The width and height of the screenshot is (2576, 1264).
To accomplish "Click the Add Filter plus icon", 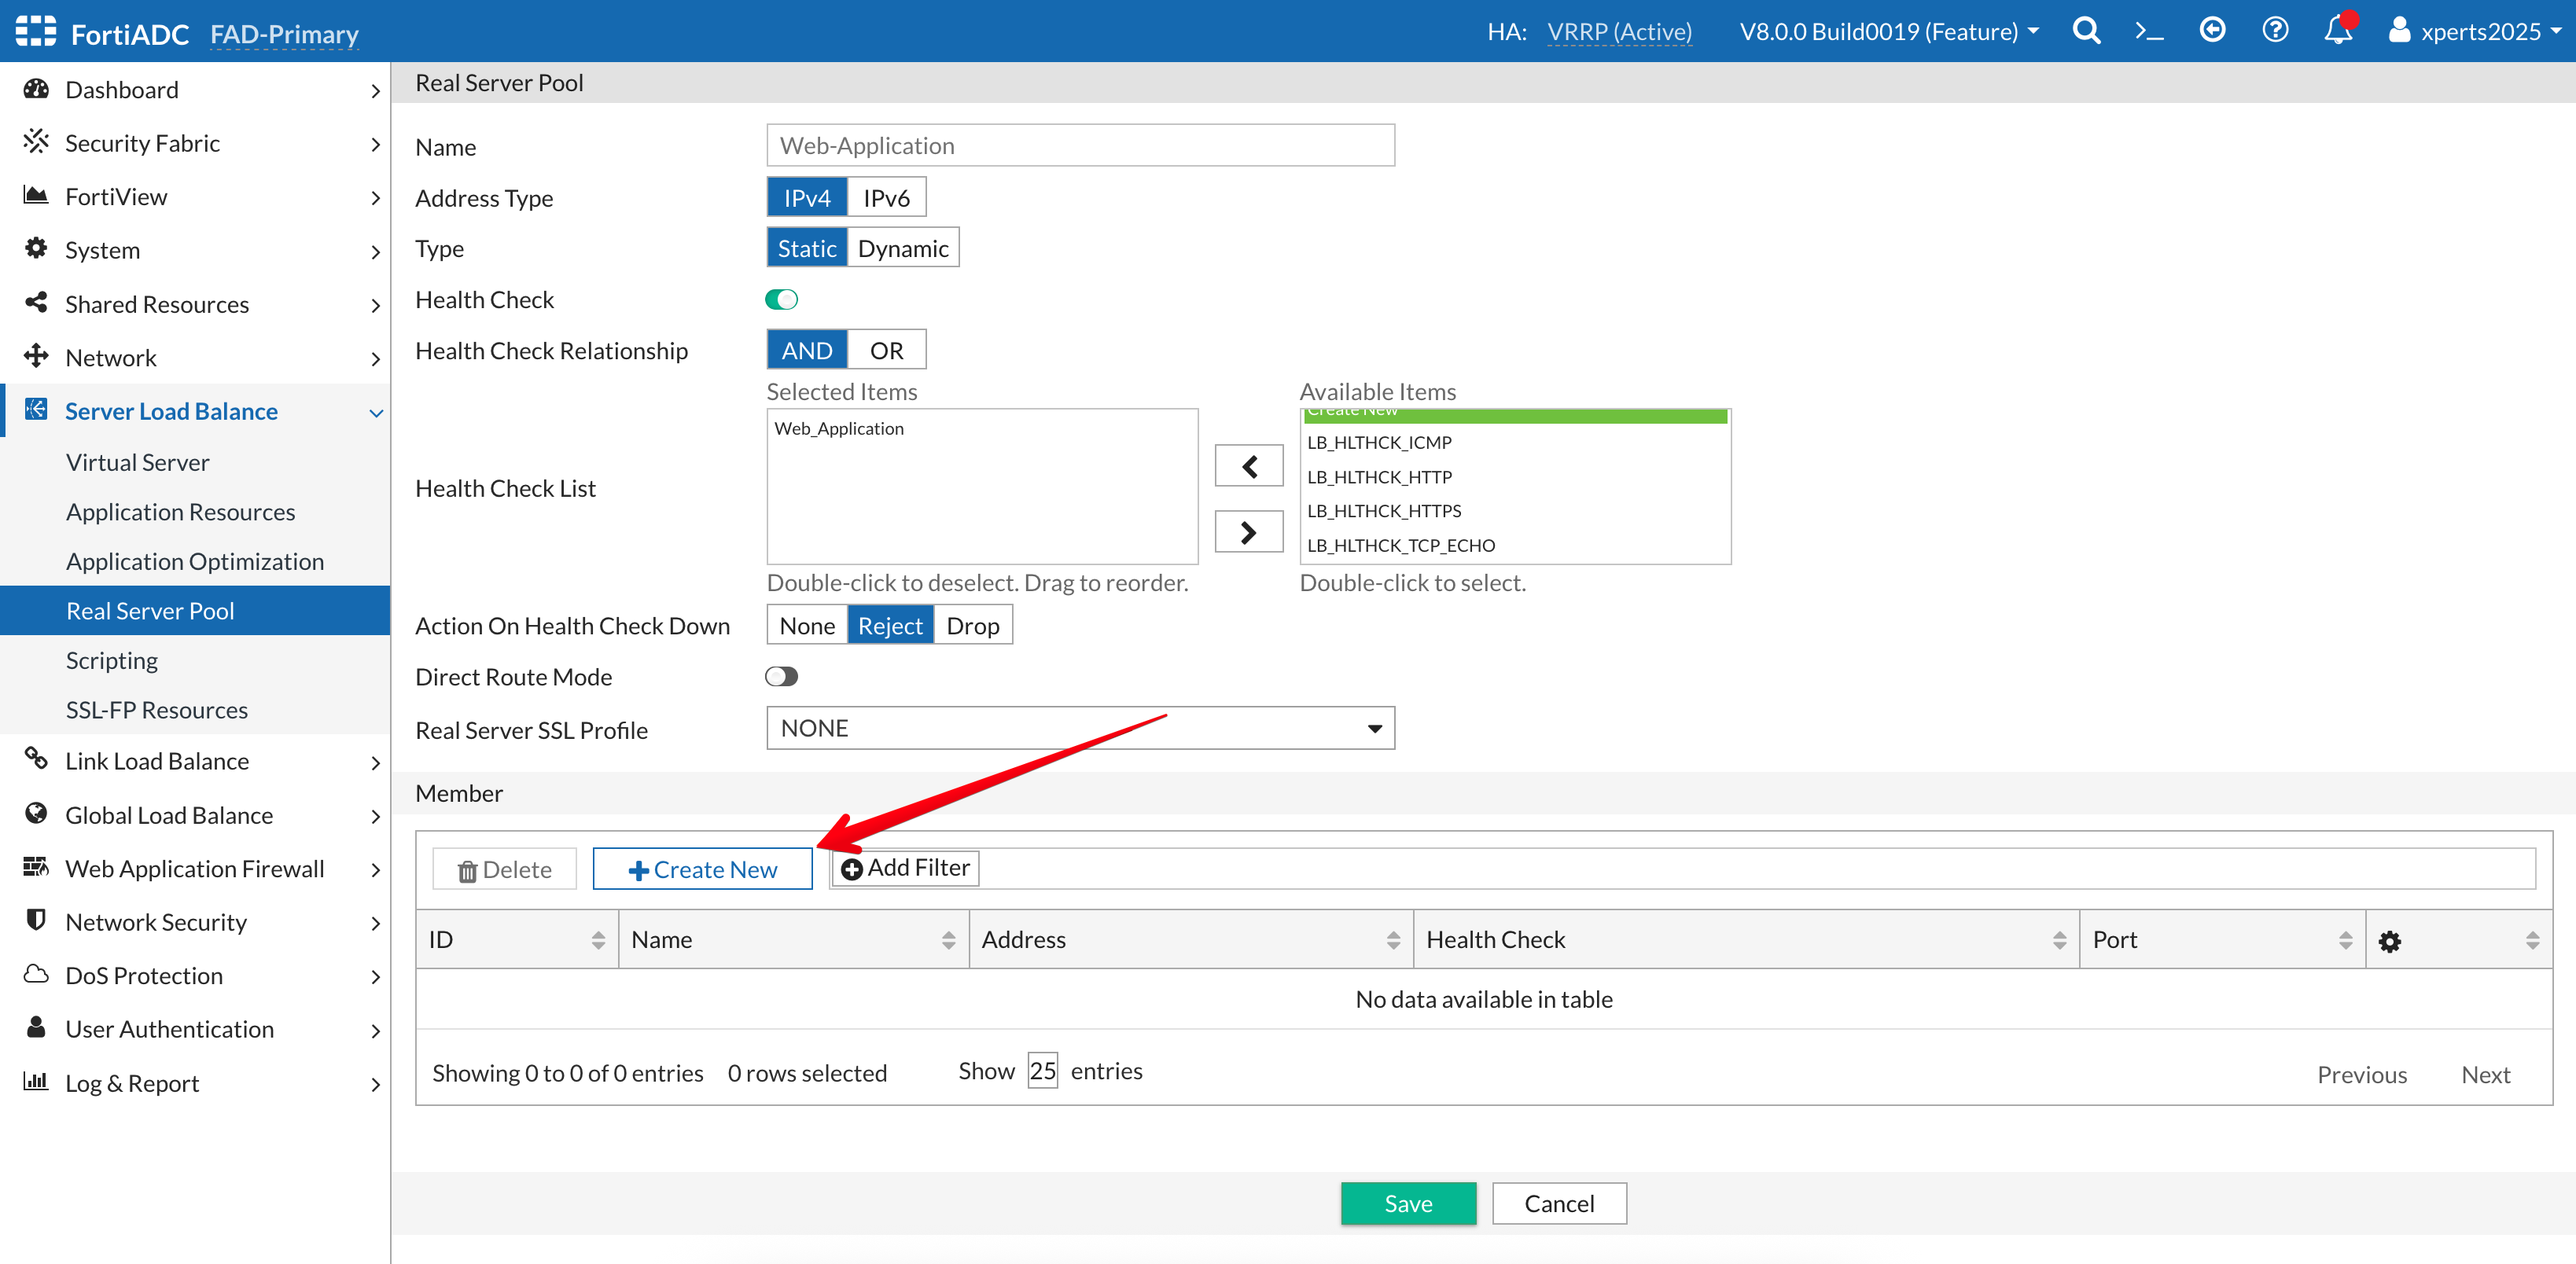I will tap(852, 869).
